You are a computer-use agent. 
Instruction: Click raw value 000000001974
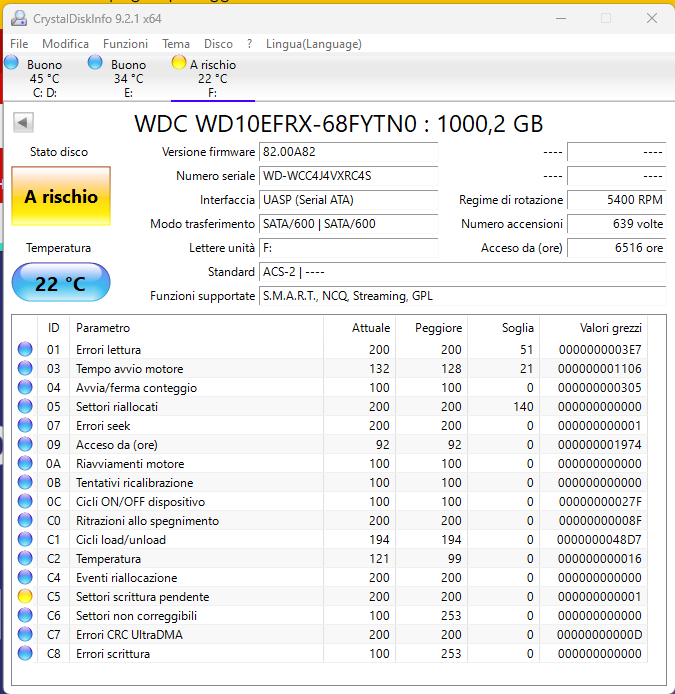(x=599, y=445)
